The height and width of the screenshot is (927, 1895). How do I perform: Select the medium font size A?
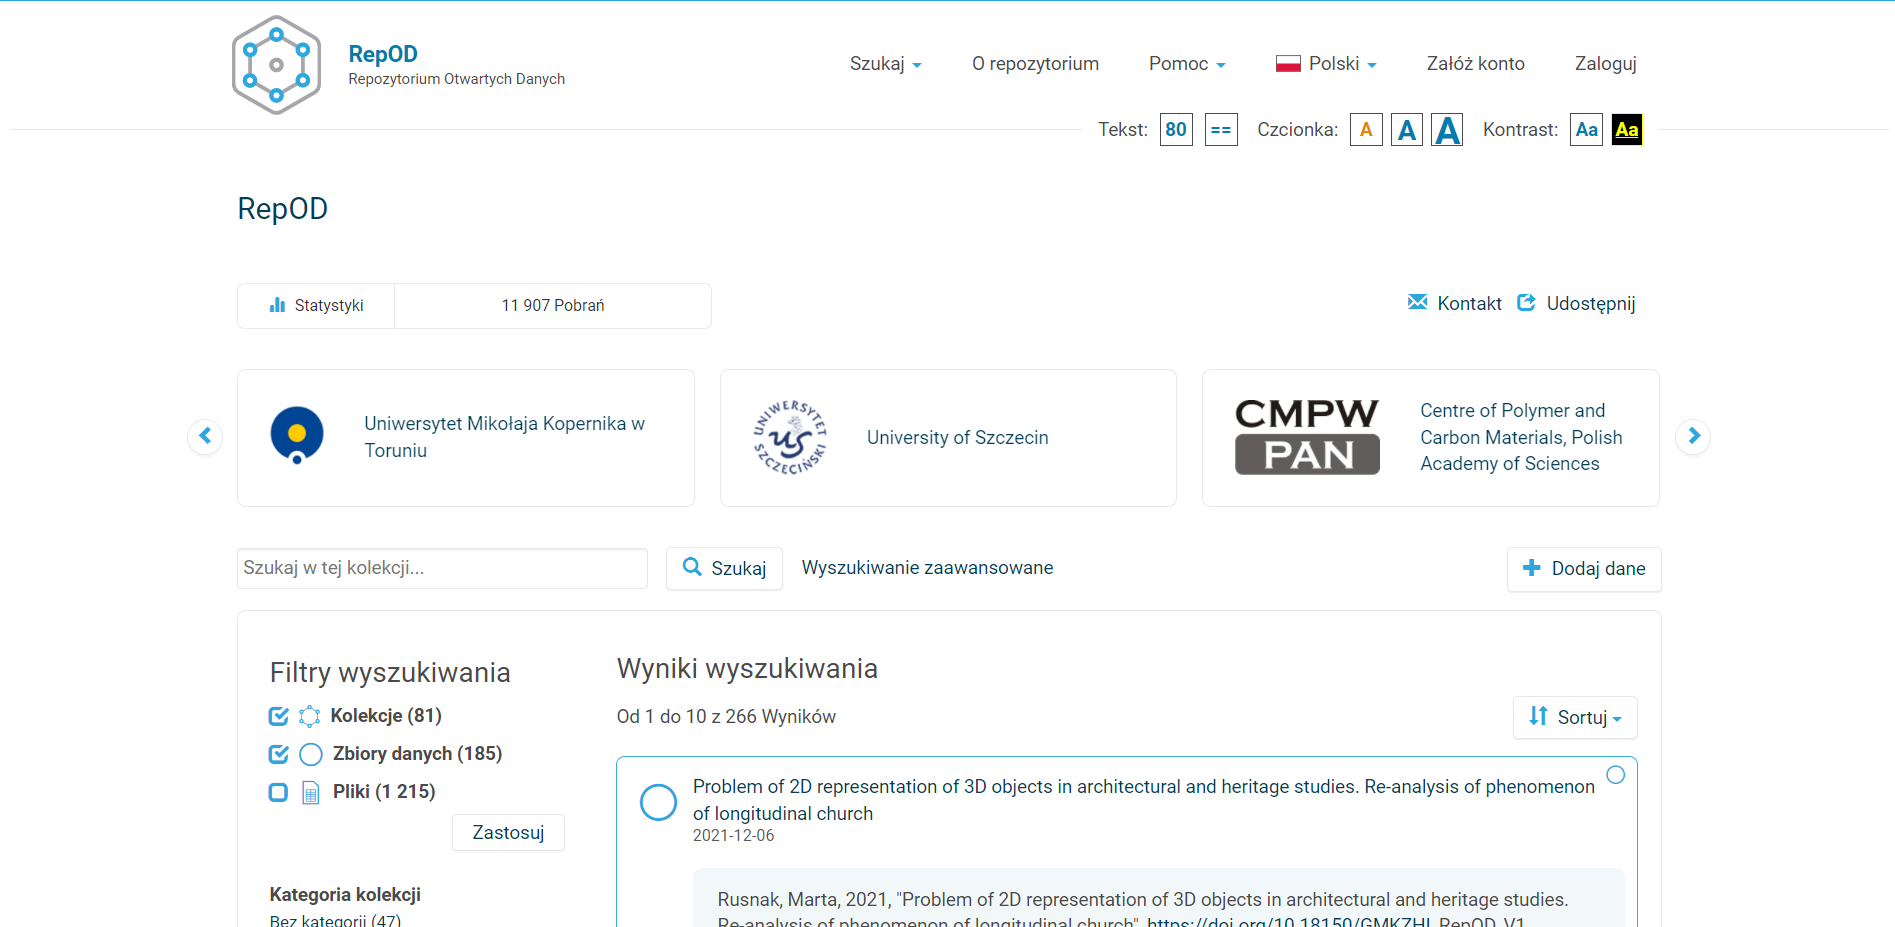click(x=1406, y=130)
